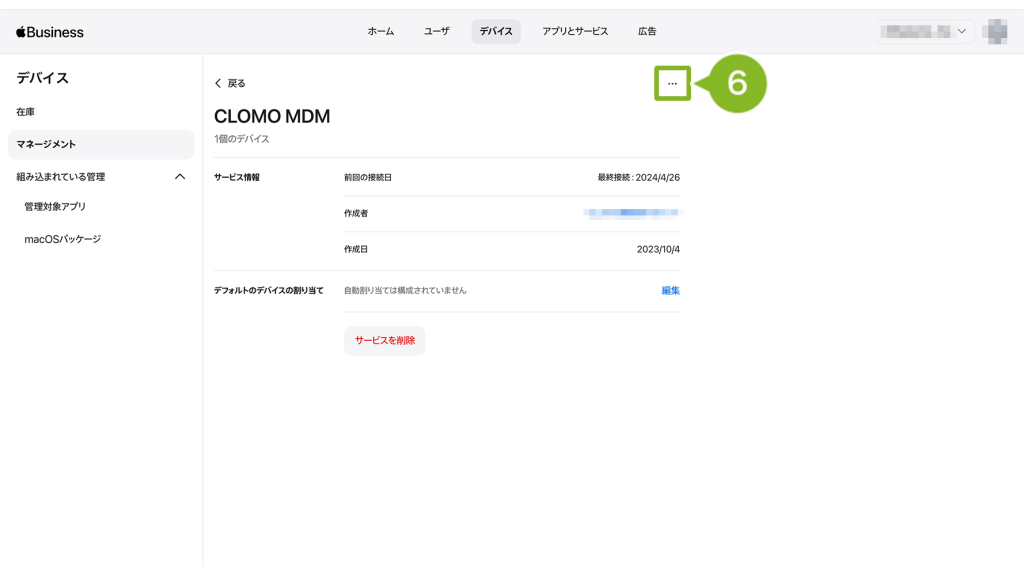Open the ユーザ tab
1024x576 pixels.
click(436, 32)
